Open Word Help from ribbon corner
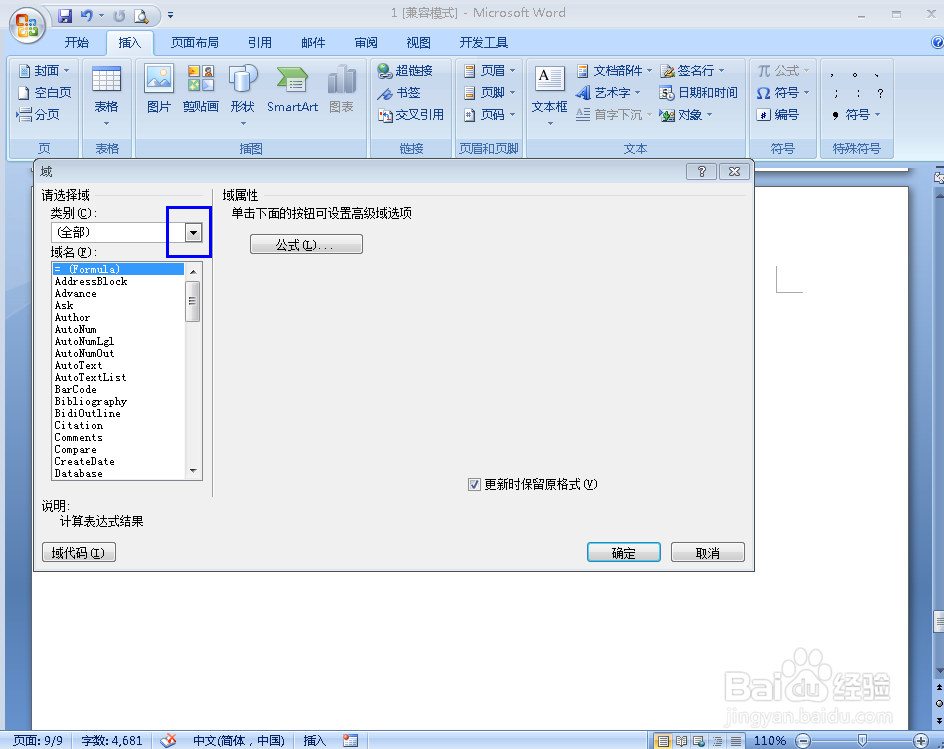The width and height of the screenshot is (944, 749). (x=937, y=43)
